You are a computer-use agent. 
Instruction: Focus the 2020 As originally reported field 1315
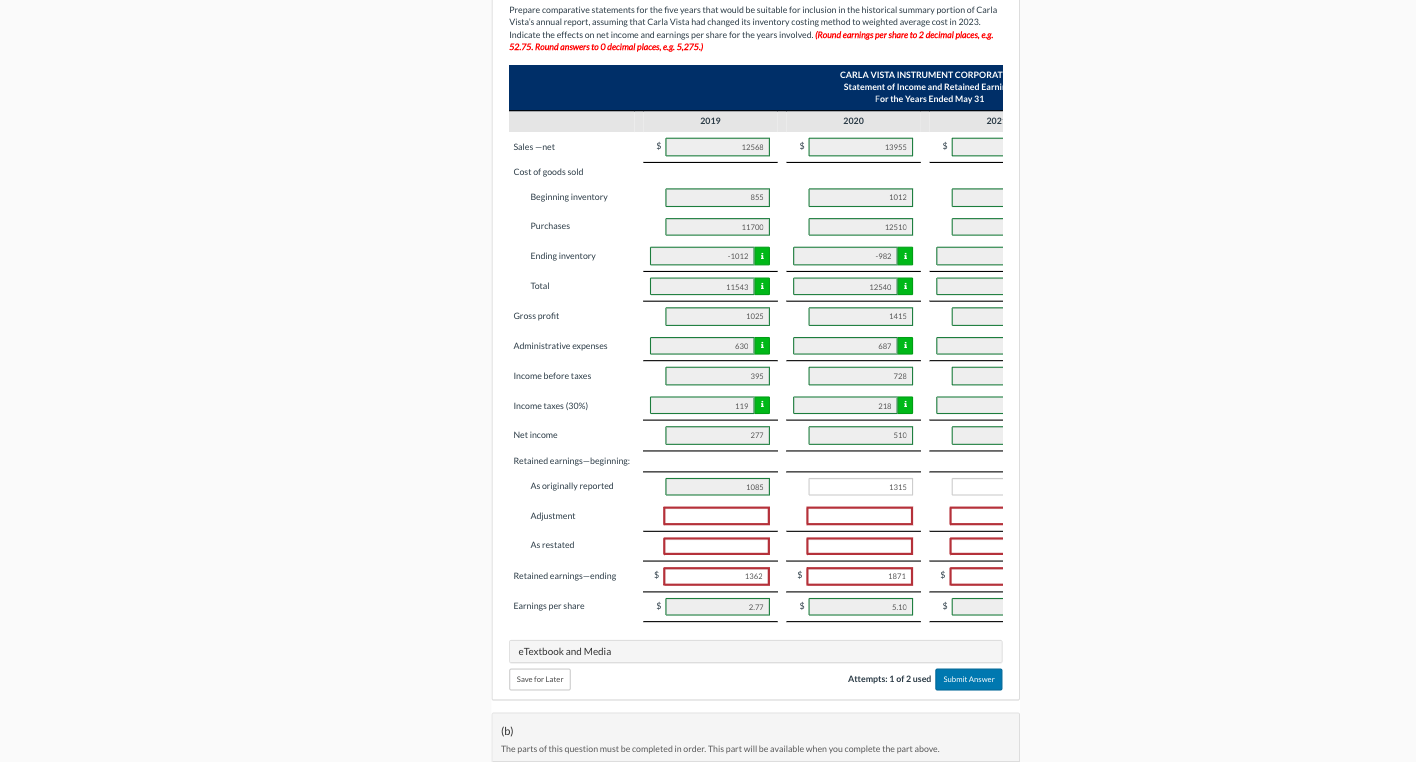pyautogui.click(x=860, y=487)
